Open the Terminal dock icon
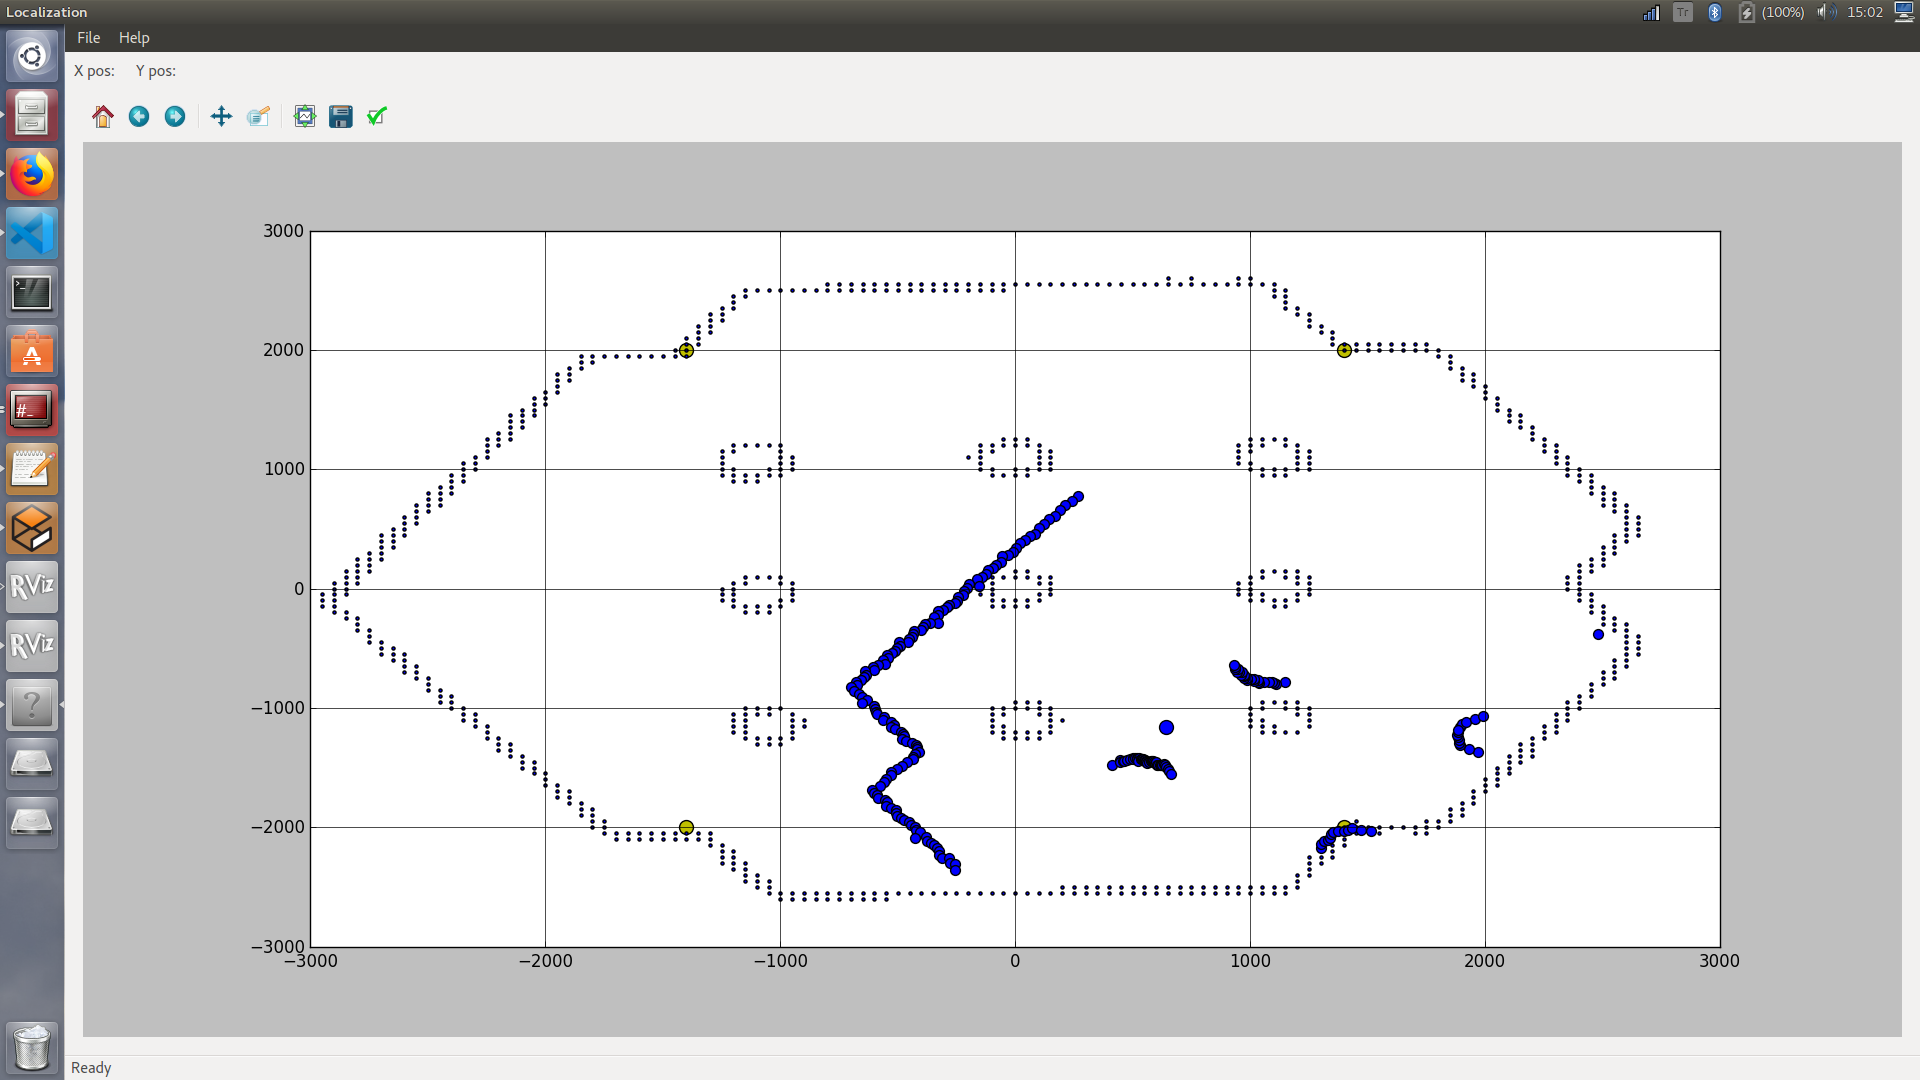 pyautogui.click(x=32, y=293)
